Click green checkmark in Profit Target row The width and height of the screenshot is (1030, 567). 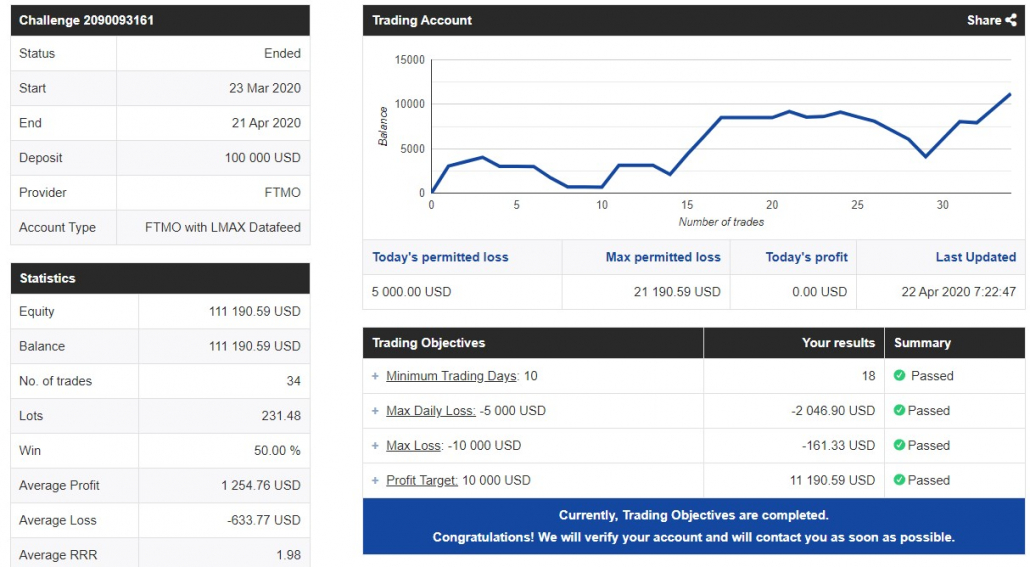point(899,481)
